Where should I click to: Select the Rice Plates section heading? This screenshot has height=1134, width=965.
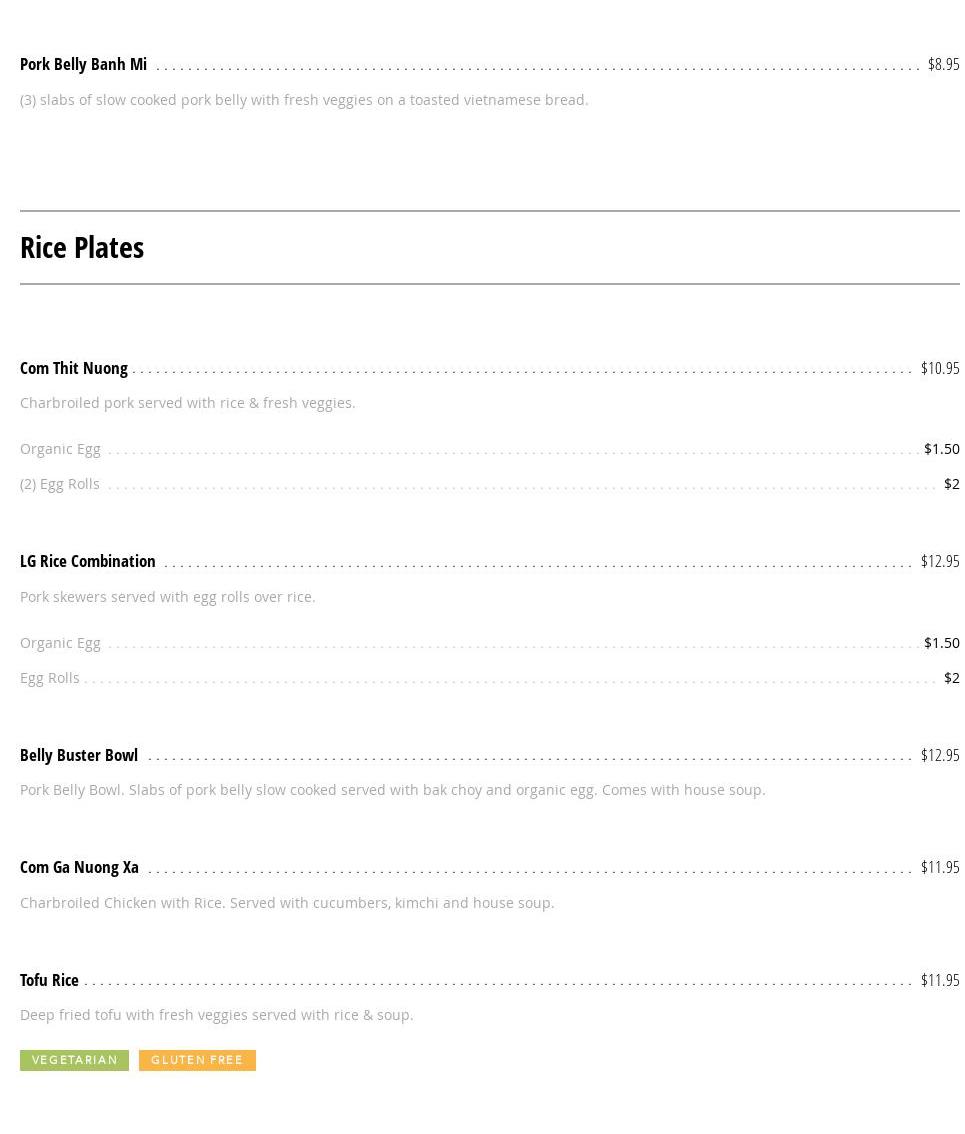coord(82,248)
